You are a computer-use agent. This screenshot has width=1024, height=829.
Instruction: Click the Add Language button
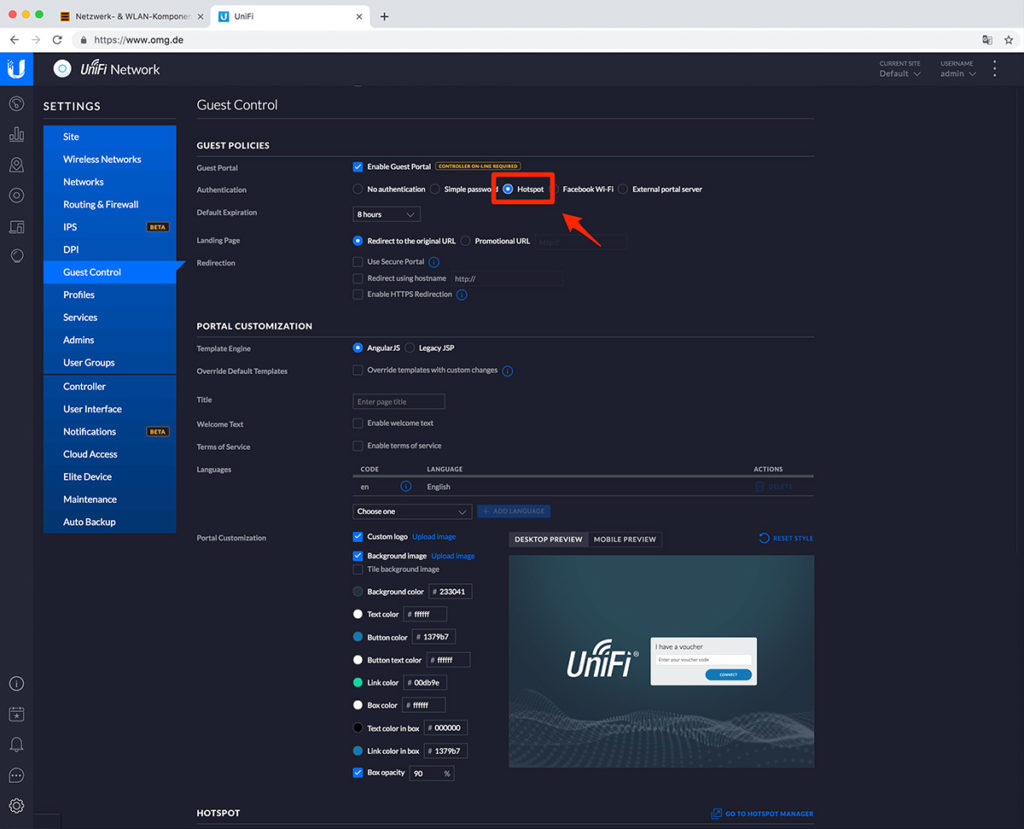[514, 512]
